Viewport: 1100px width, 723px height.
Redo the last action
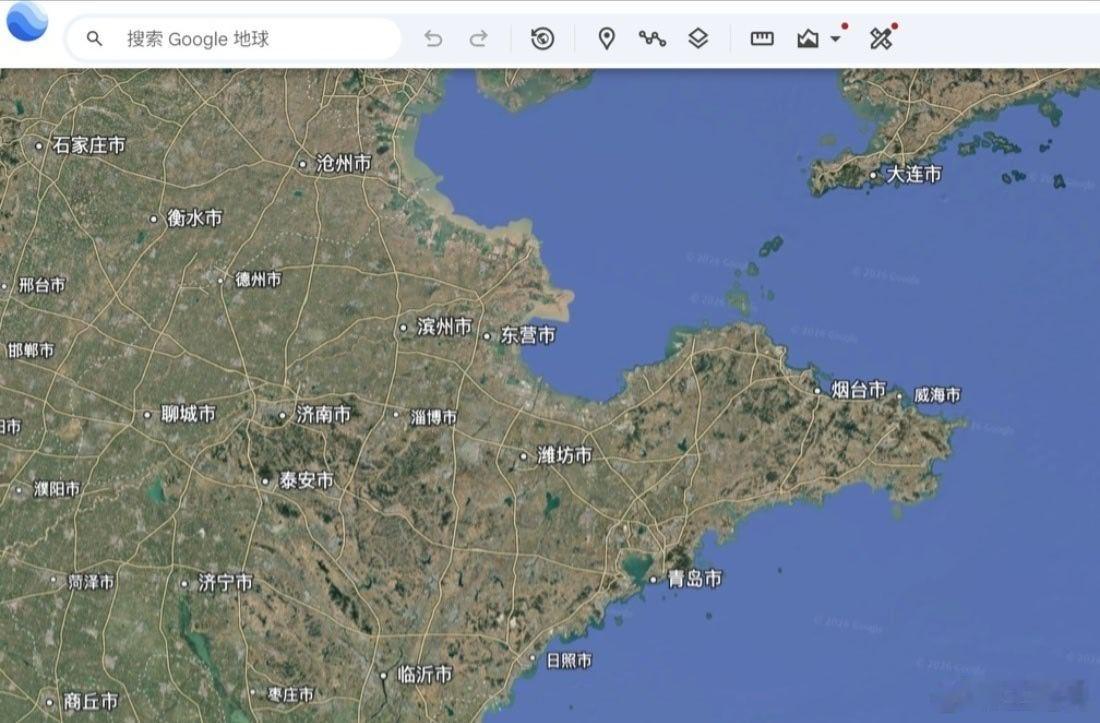pos(478,39)
